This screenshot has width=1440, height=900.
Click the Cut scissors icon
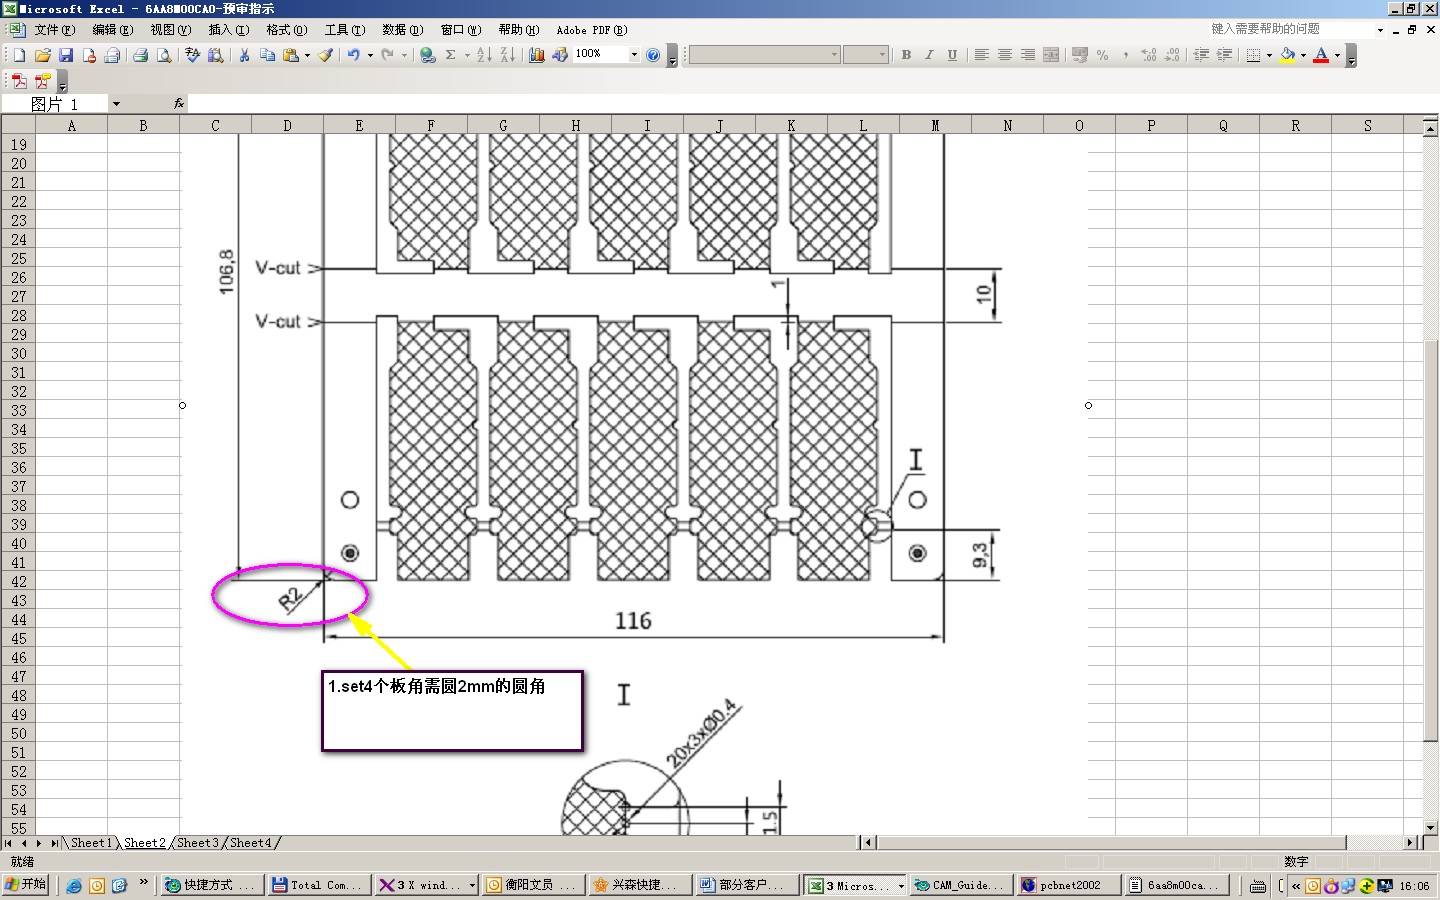click(x=244, y=55)
